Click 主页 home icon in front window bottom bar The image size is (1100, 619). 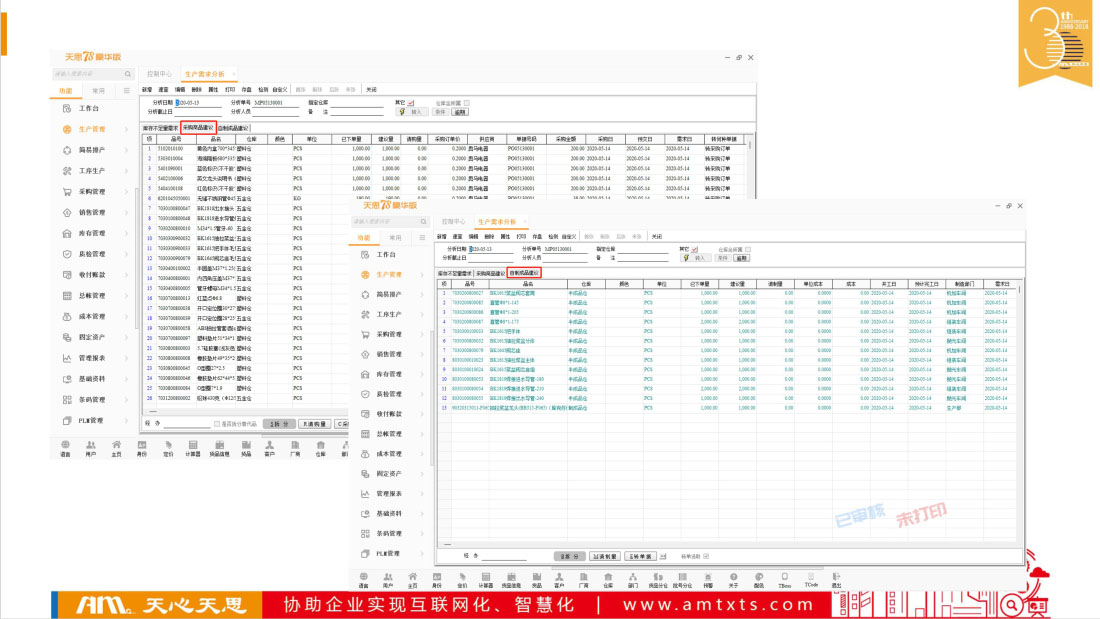411,577
